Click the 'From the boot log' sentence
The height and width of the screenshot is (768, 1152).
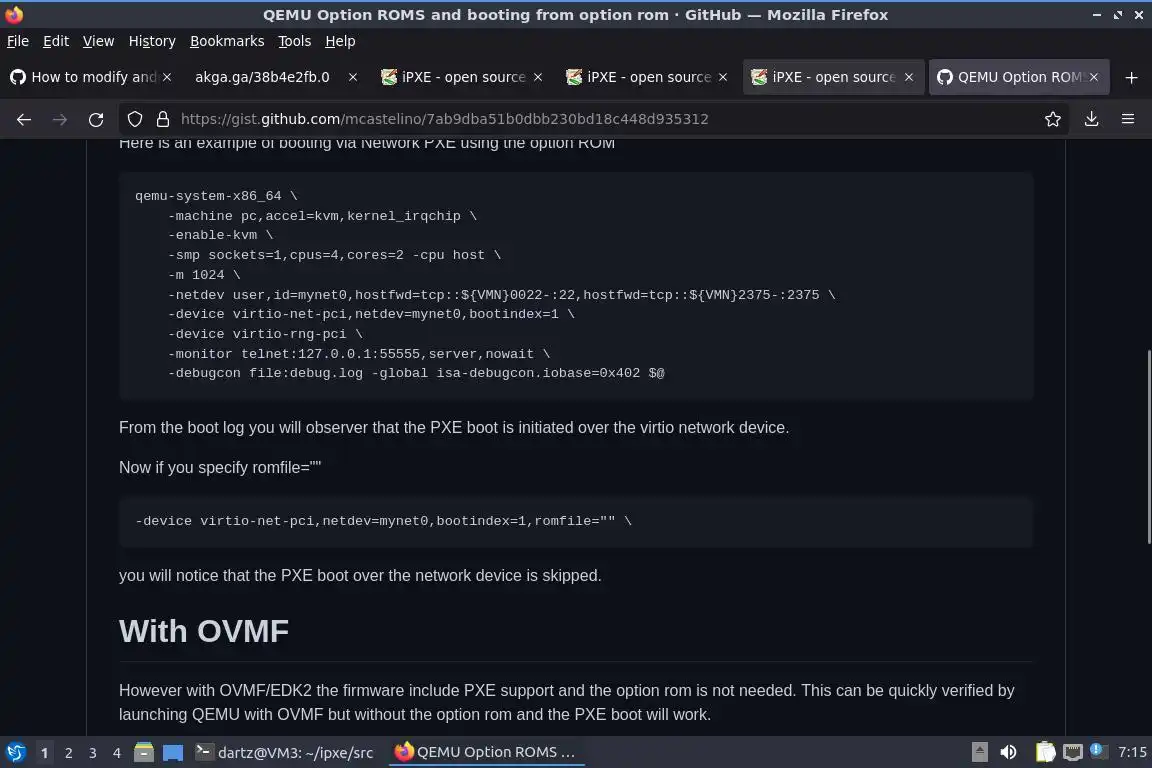click(454, 428)
